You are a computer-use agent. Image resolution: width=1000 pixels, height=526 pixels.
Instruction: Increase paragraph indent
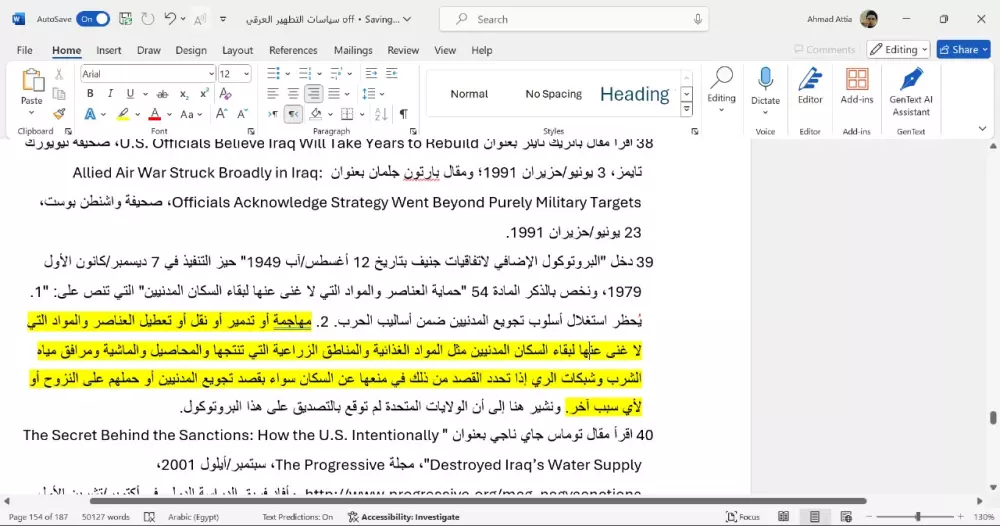point(392,73)
